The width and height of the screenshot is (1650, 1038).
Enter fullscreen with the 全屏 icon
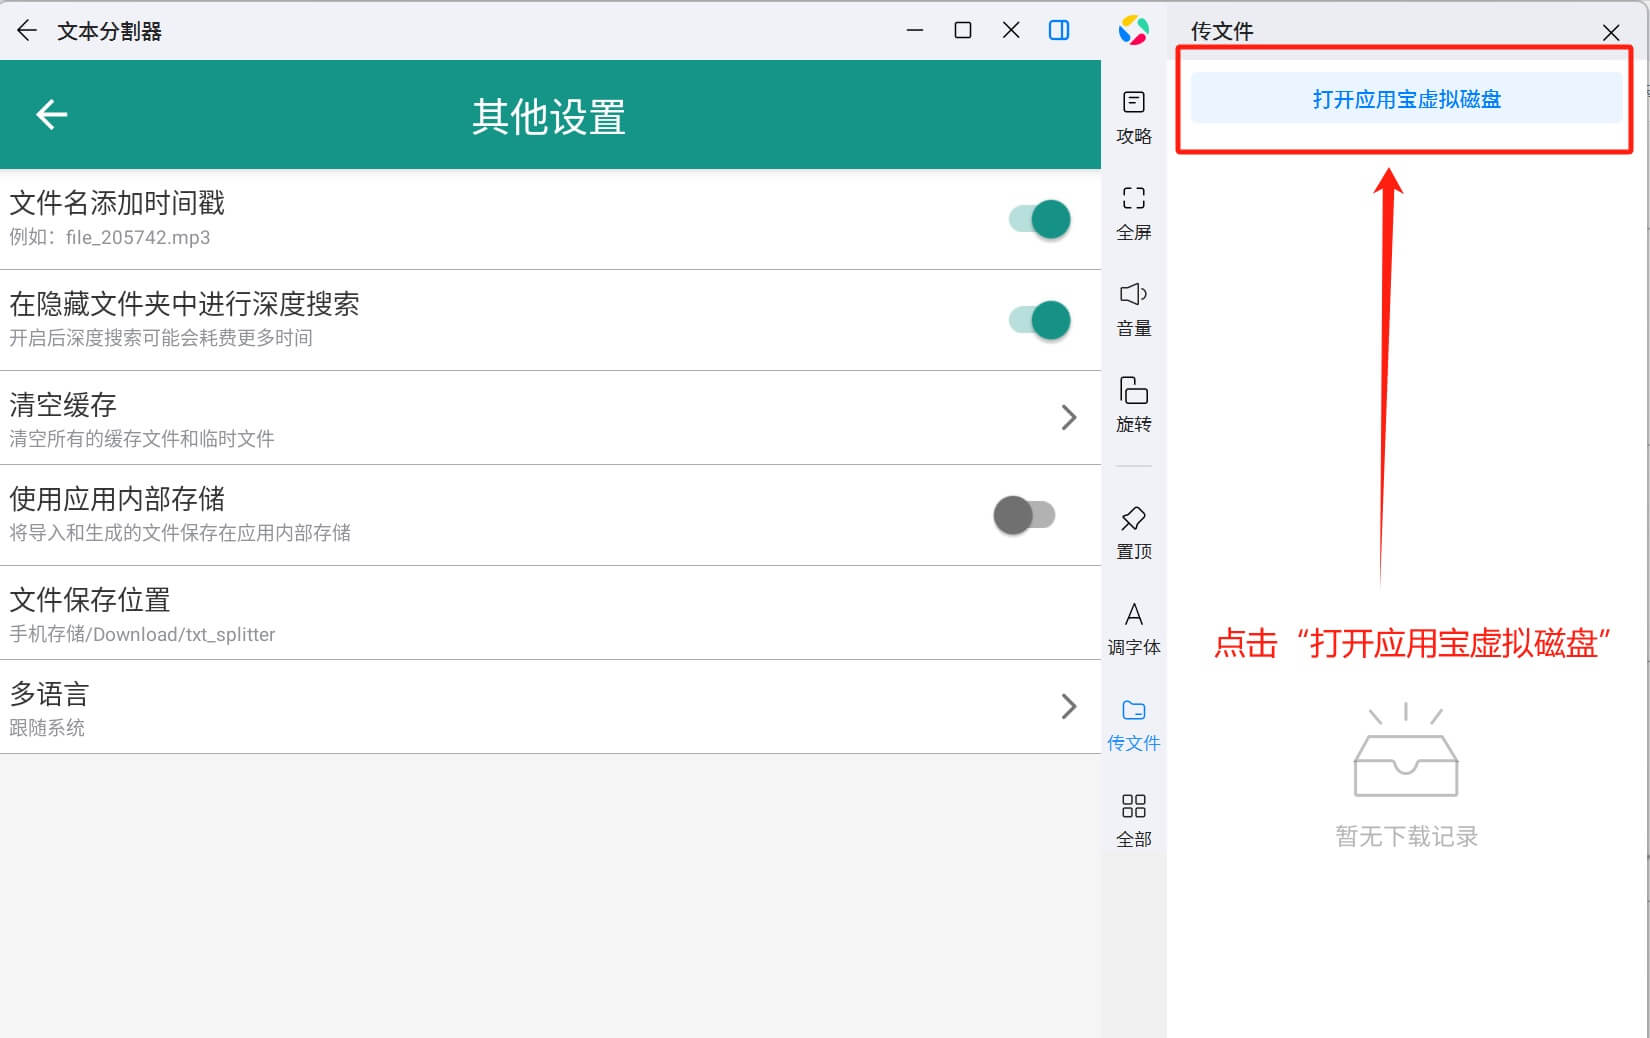point(1133,212)
